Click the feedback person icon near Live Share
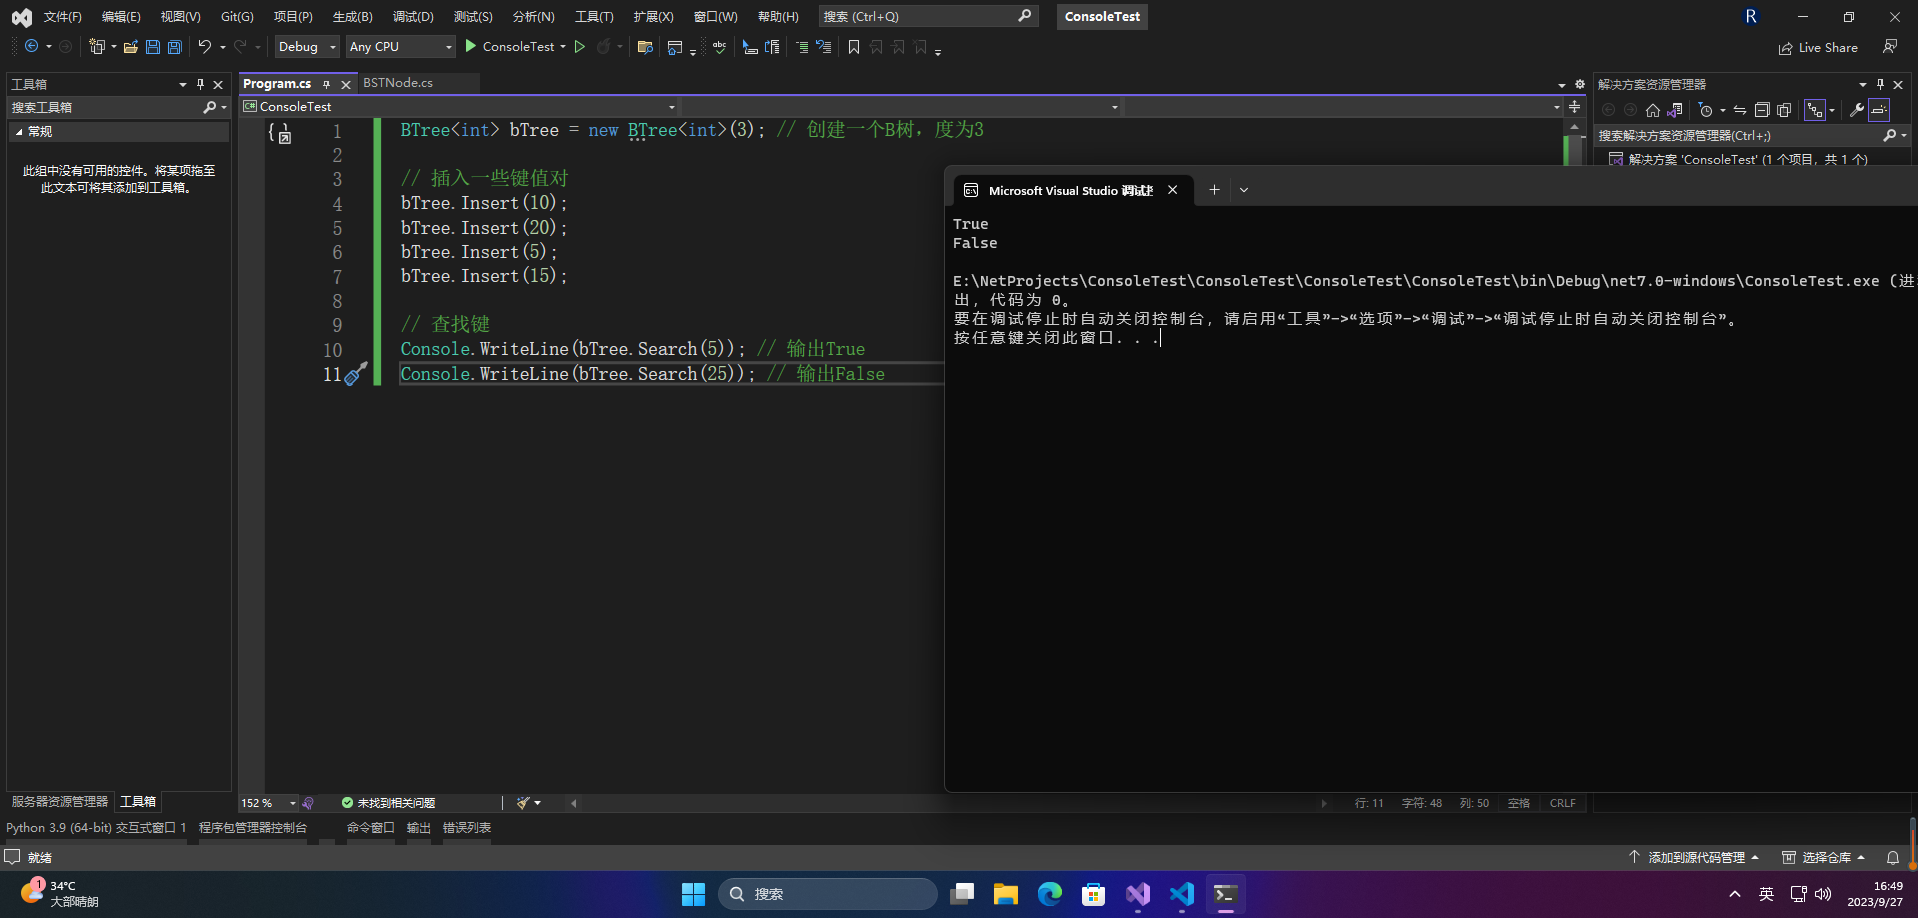This screenshot has height=918, width=1918. [1890, 47]
